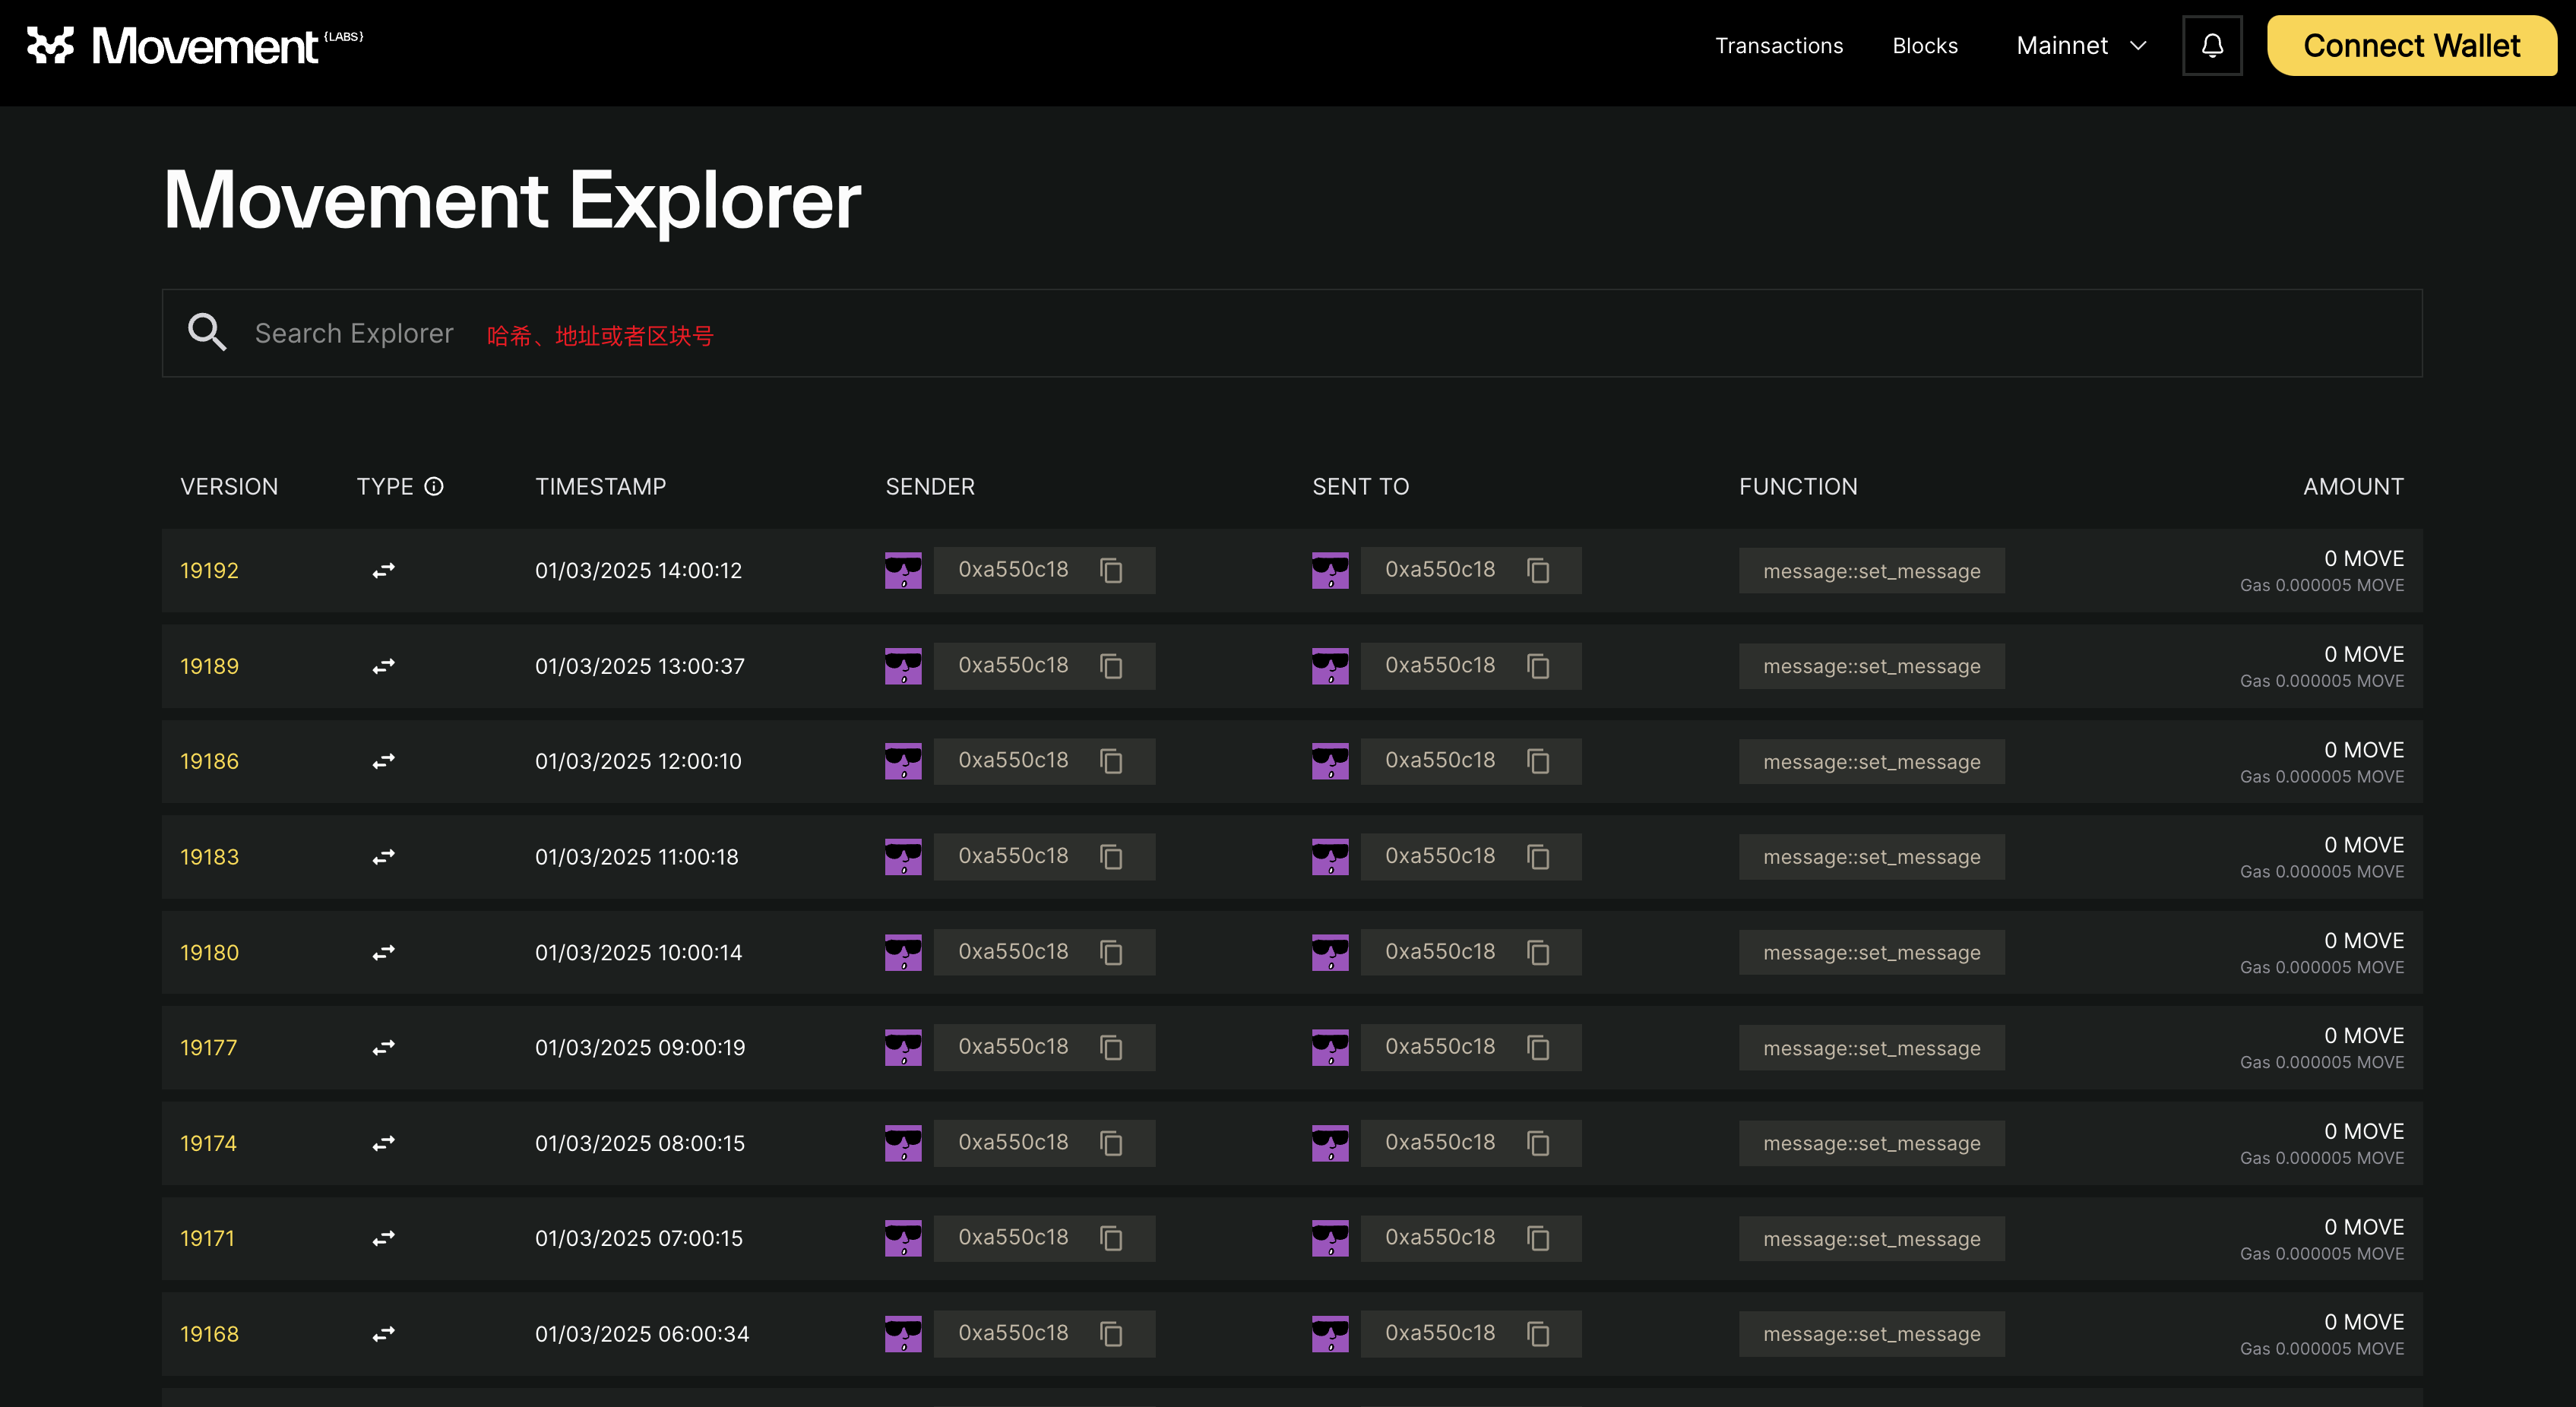This screenshot has width=2576, height=1407.
Task: Click the TIMESTAMP column header
Action: [600, 487]
